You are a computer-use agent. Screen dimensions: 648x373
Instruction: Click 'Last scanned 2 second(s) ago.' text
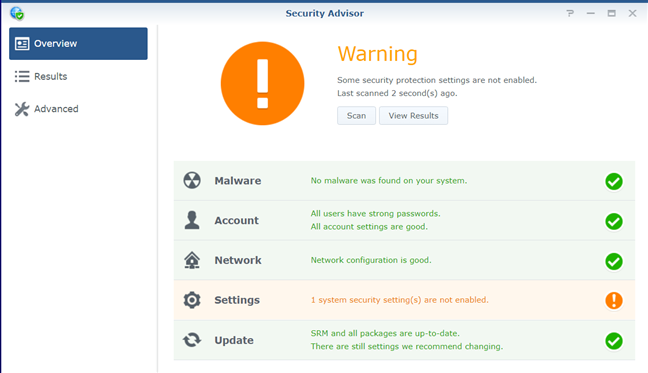pyautogui.click(x=397, y=93)
